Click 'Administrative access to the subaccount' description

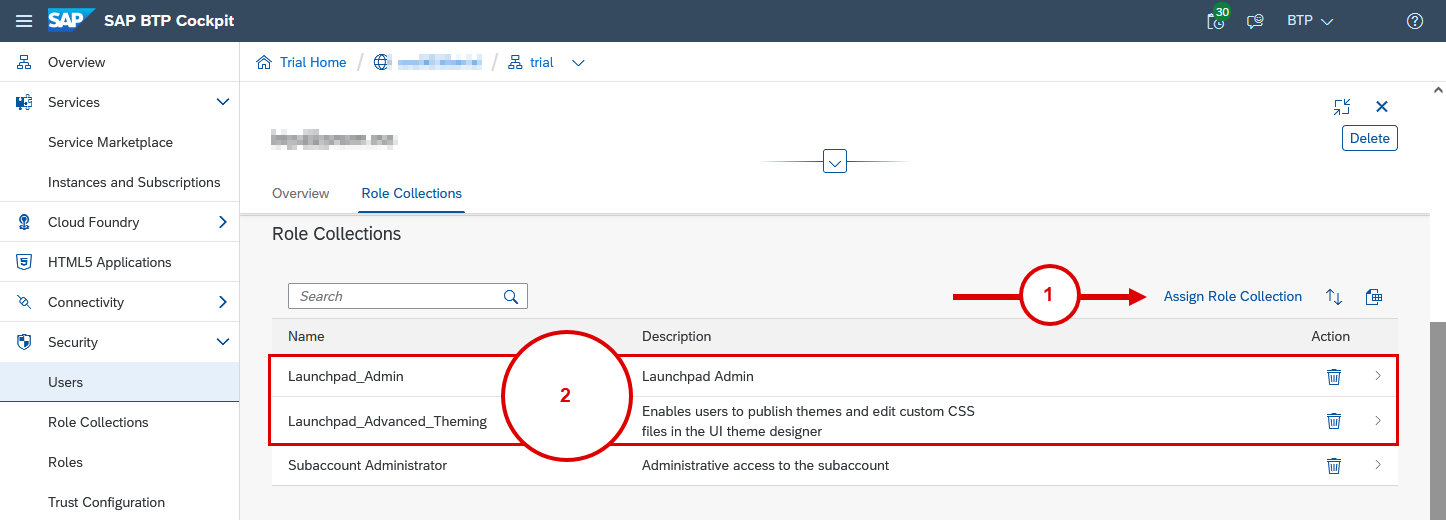tap(765, 465)
